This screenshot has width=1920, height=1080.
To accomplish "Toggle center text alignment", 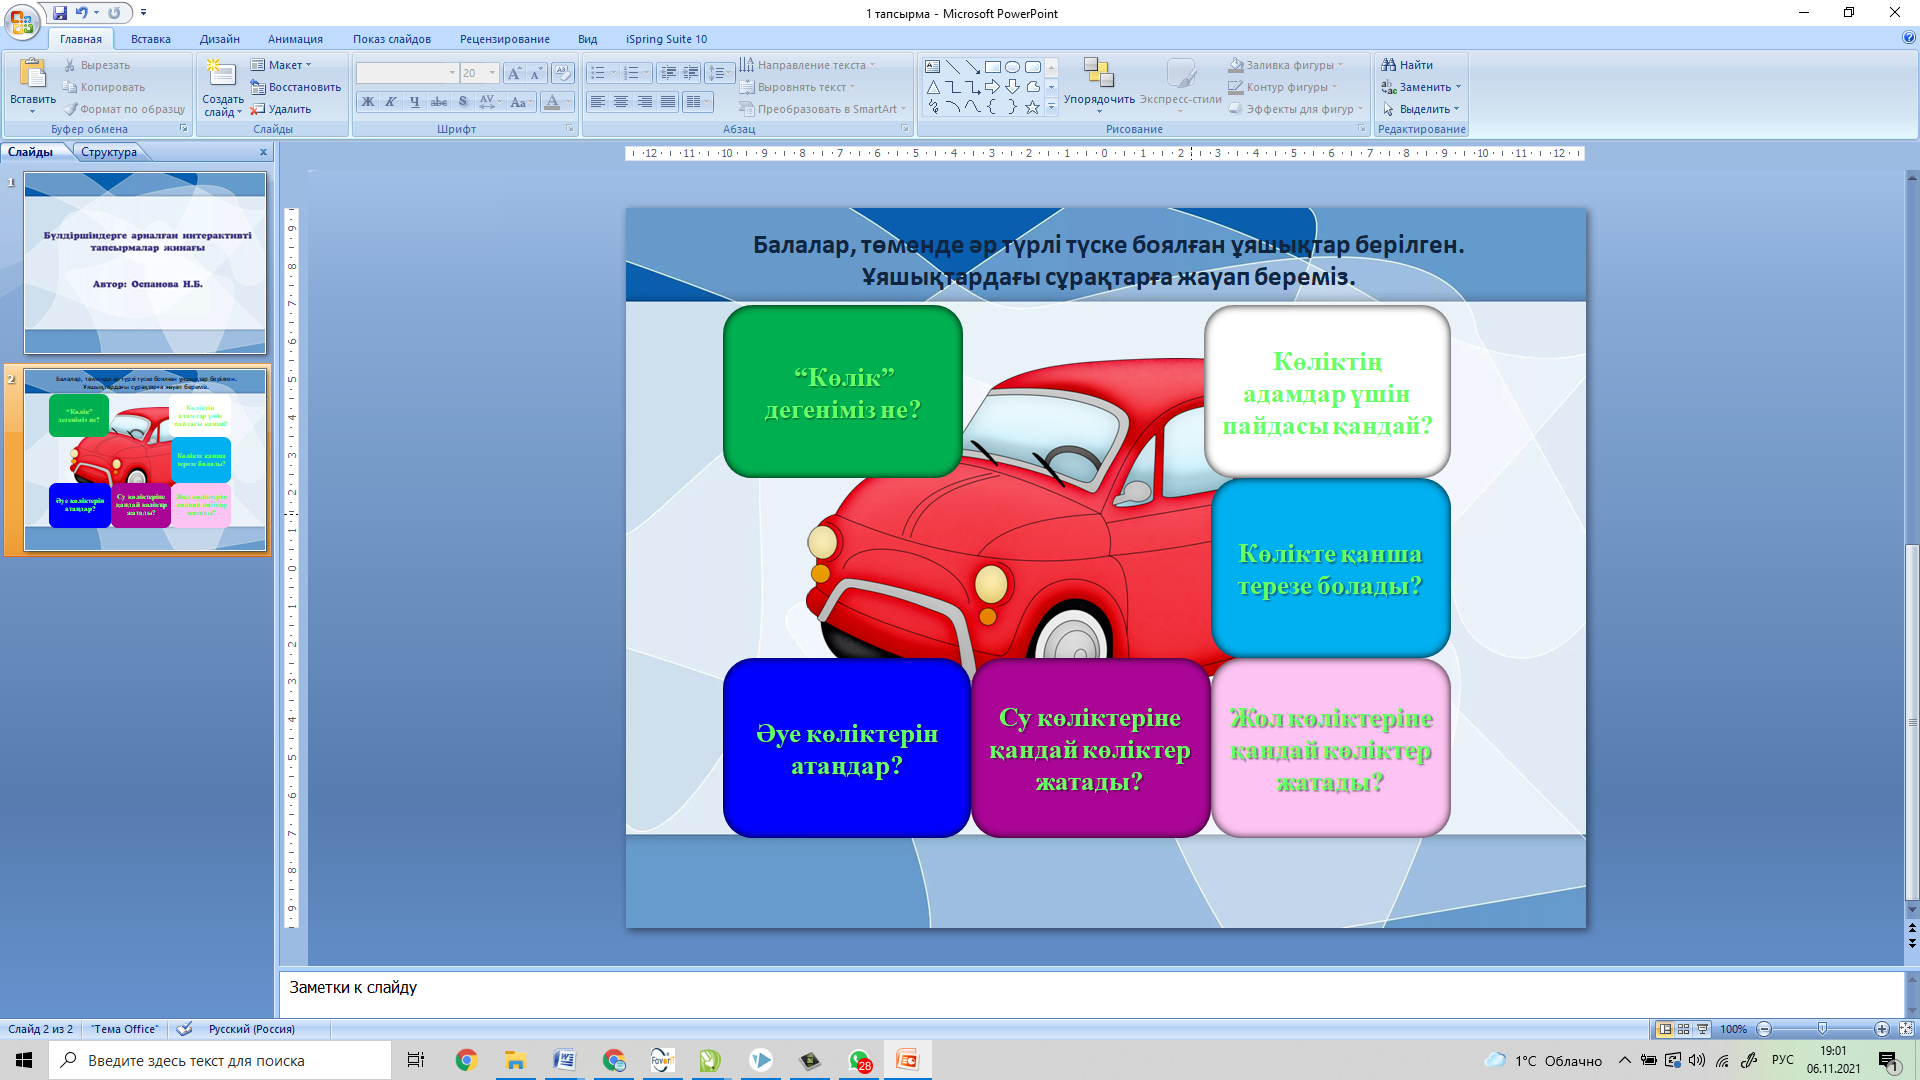I will (621, 102).
